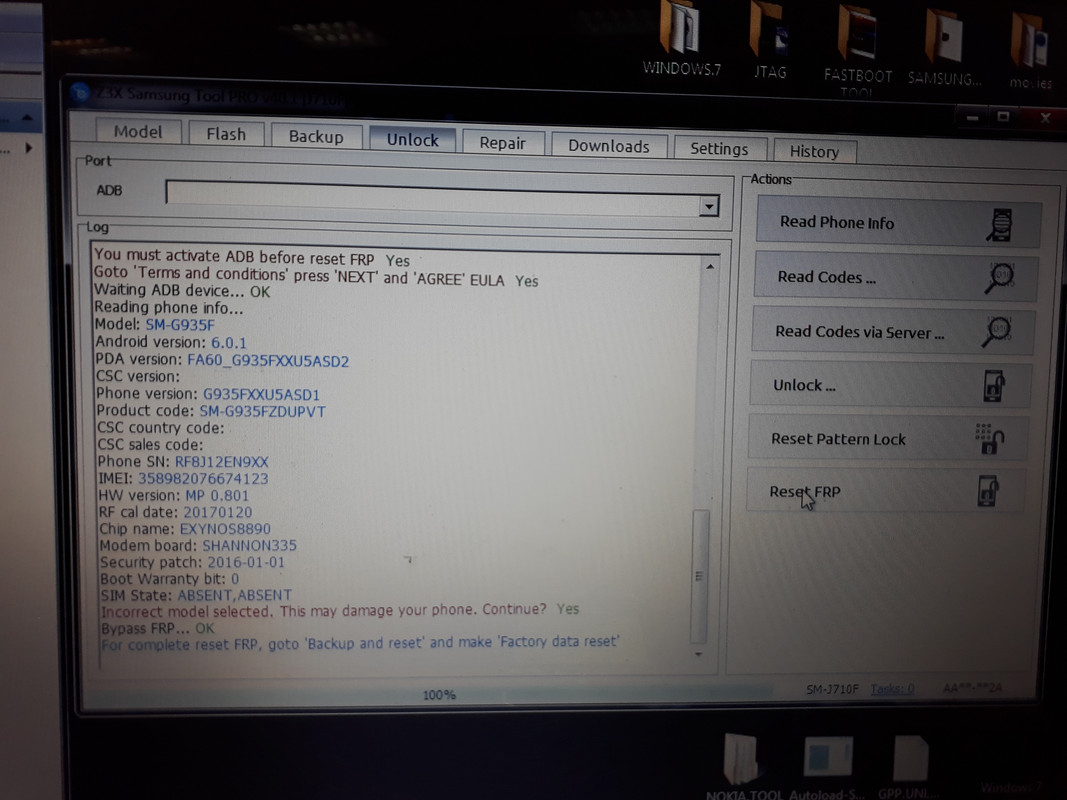Go to the Repair tab
The height and width of the screenshot is (800, 1067).
(502, 143)
